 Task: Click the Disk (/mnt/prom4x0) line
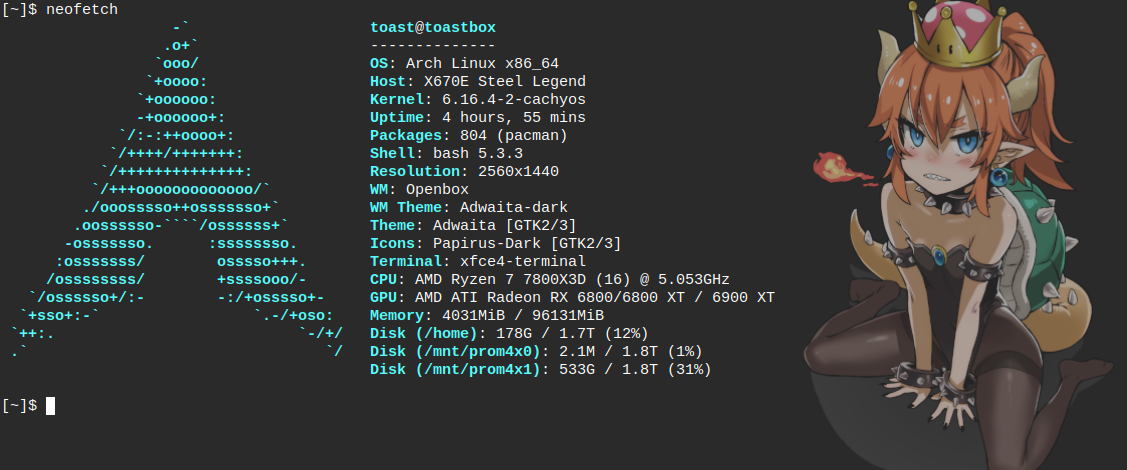coord(536,351)
